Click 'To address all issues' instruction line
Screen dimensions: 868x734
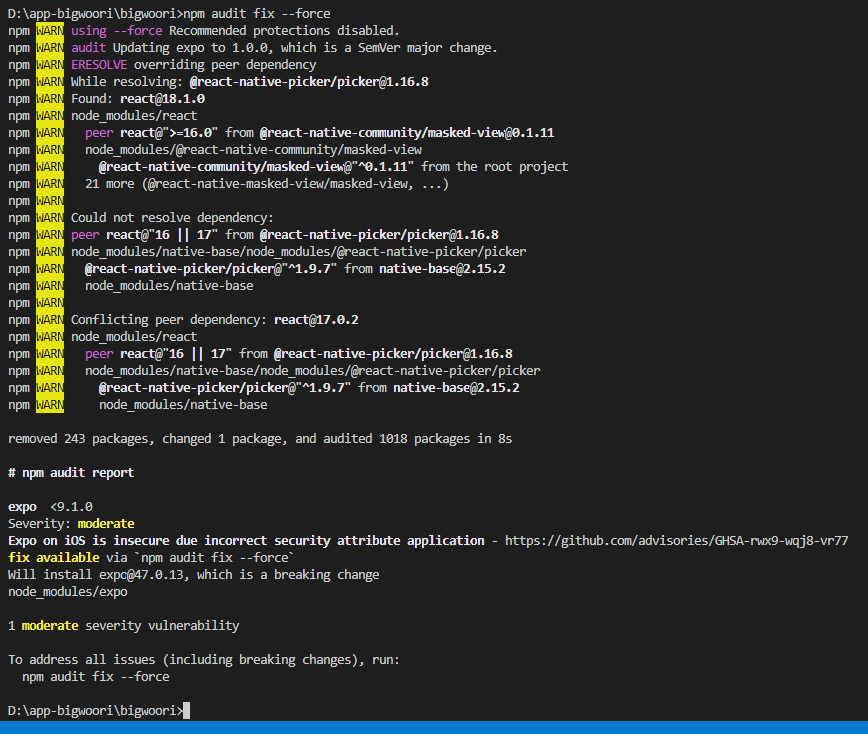(204, 660)
